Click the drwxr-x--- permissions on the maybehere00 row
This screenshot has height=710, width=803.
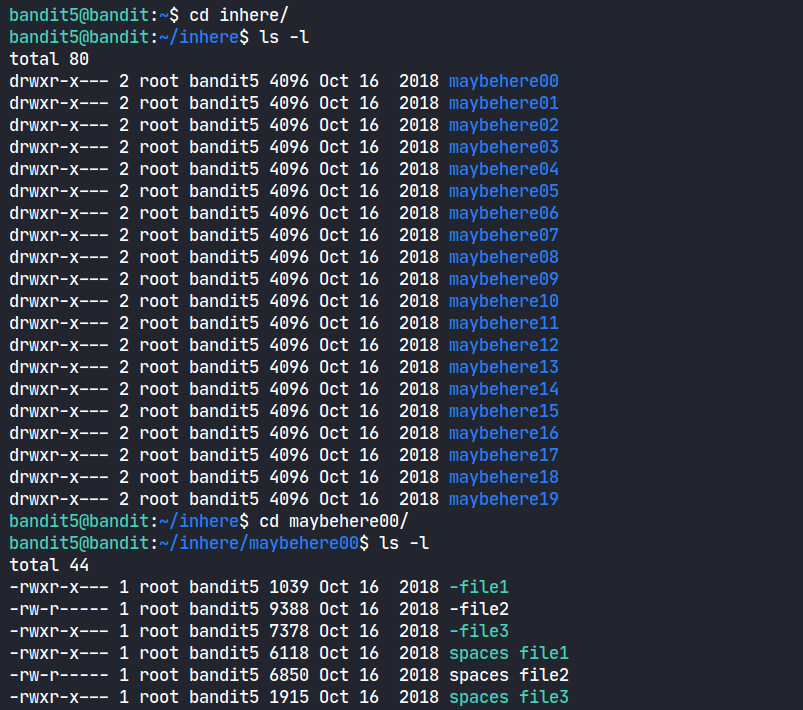[x=59, y=81]
